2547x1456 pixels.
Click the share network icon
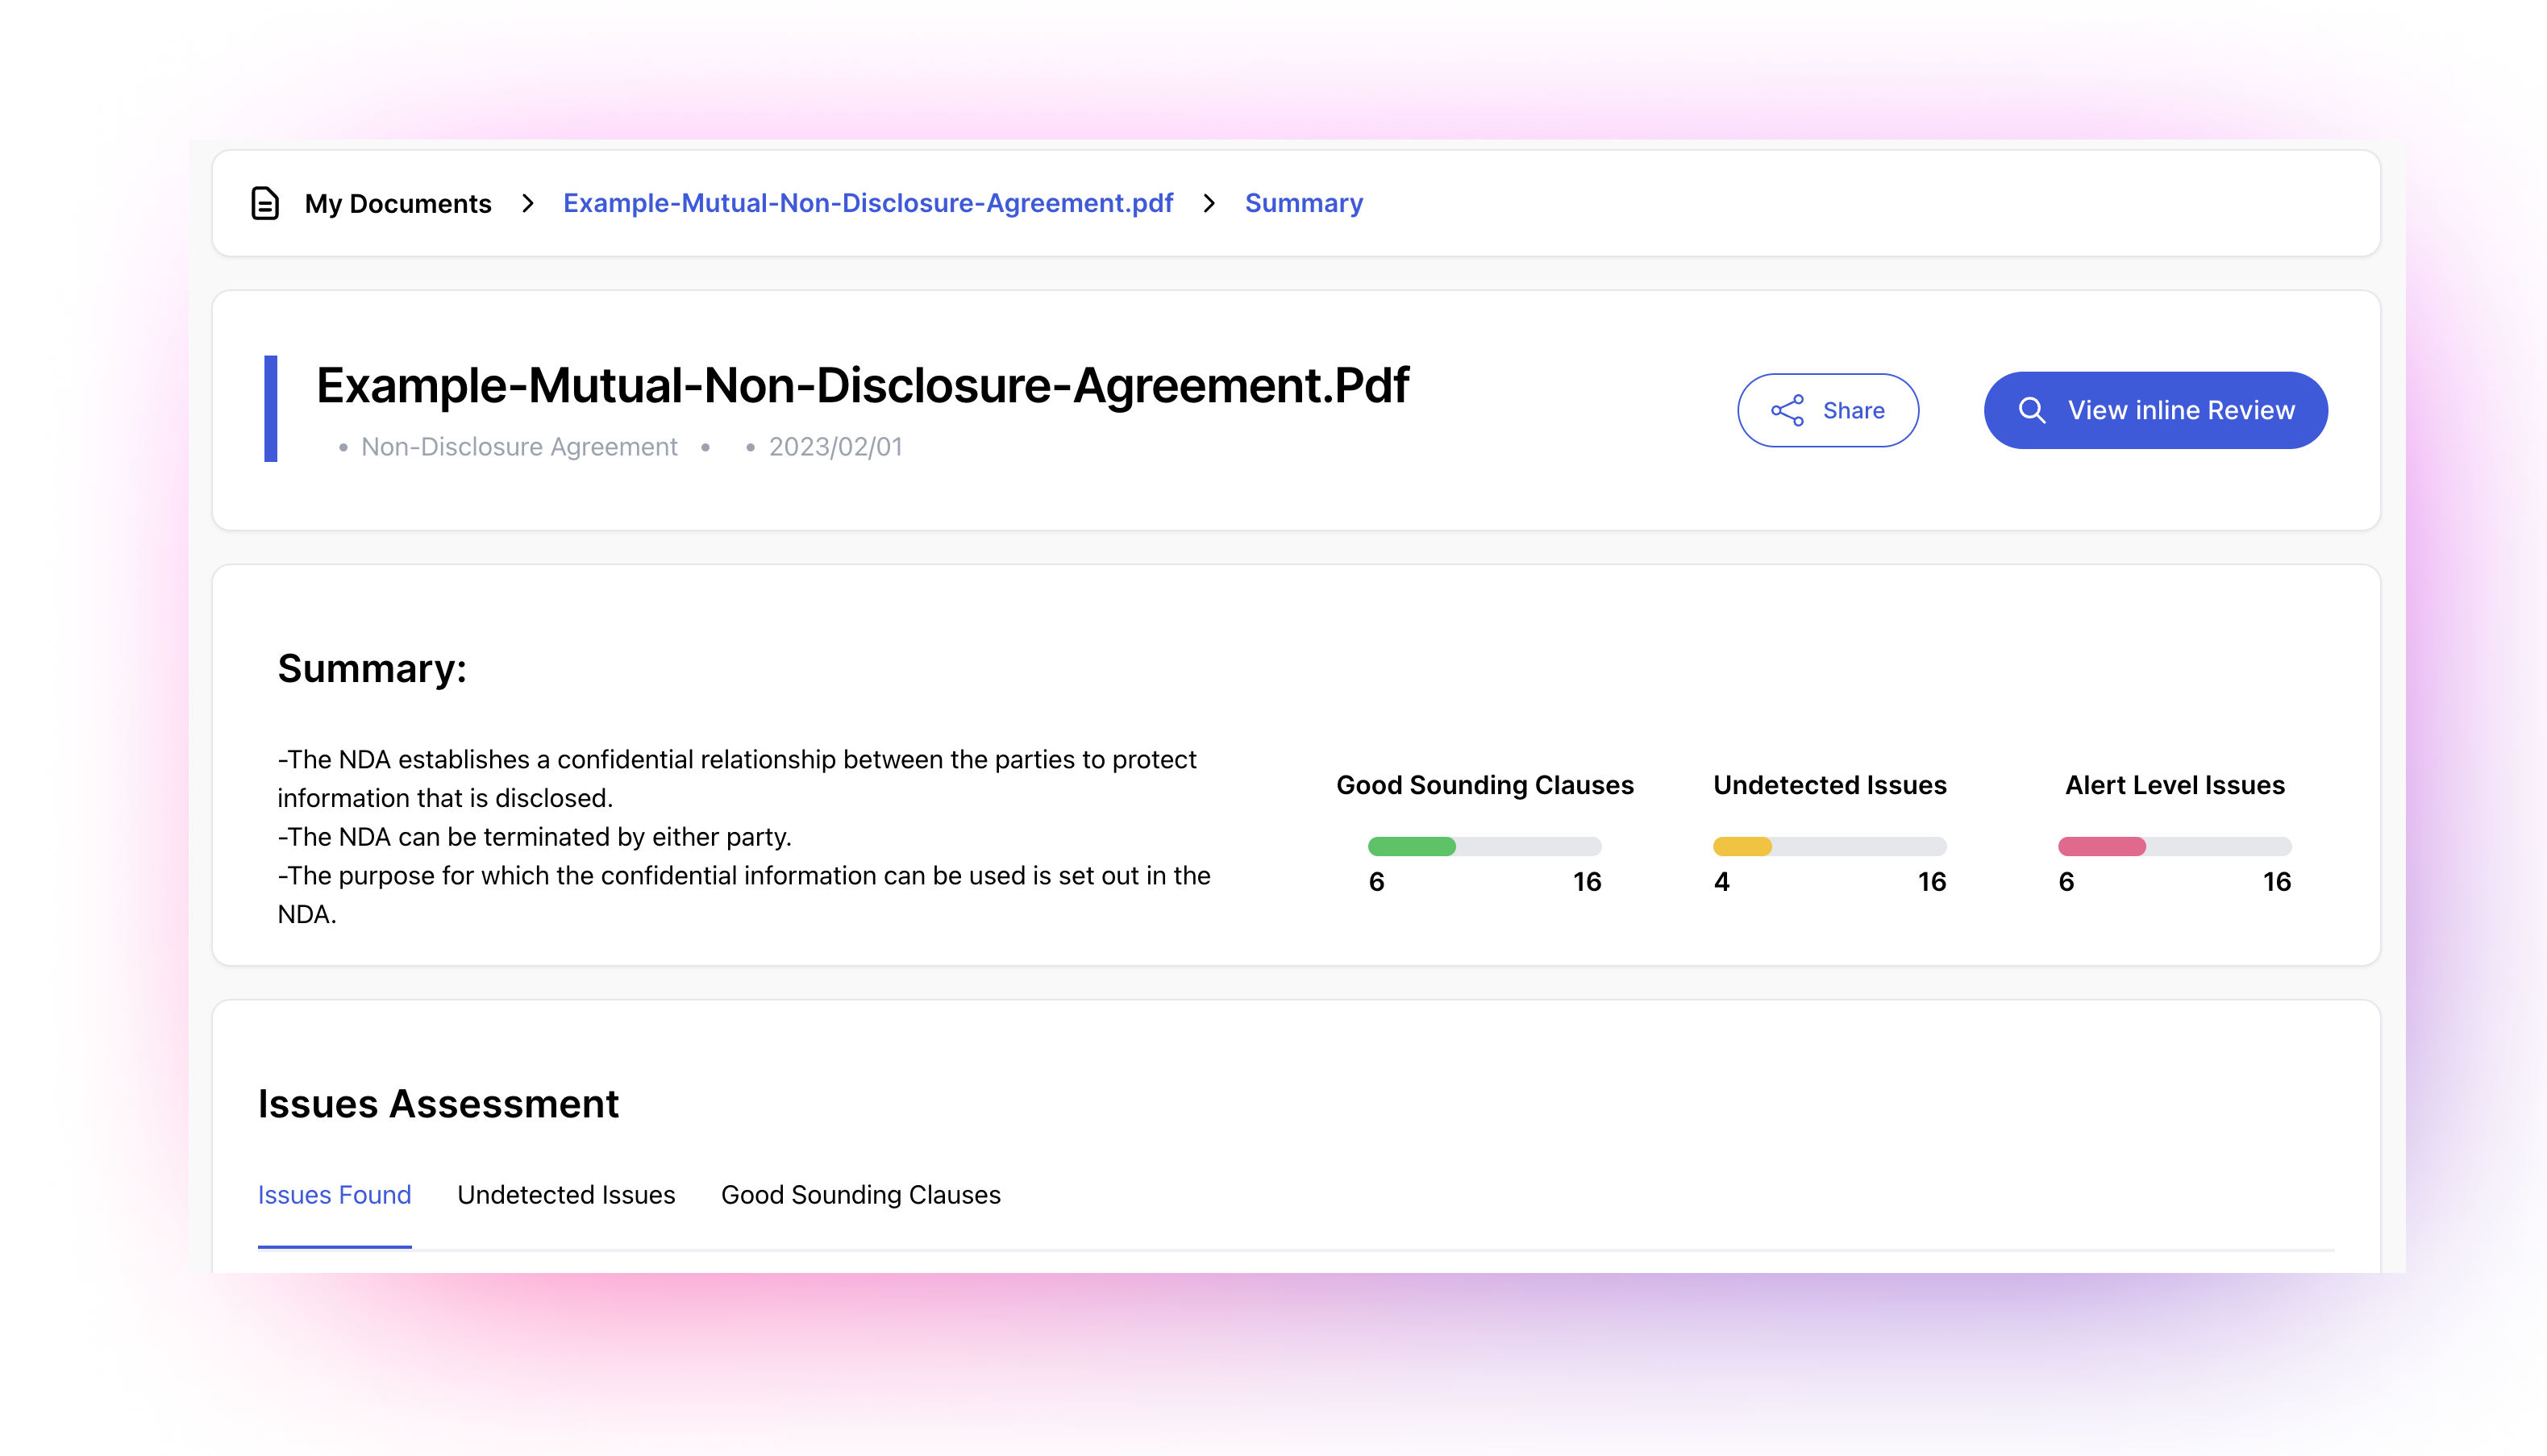1787,410
